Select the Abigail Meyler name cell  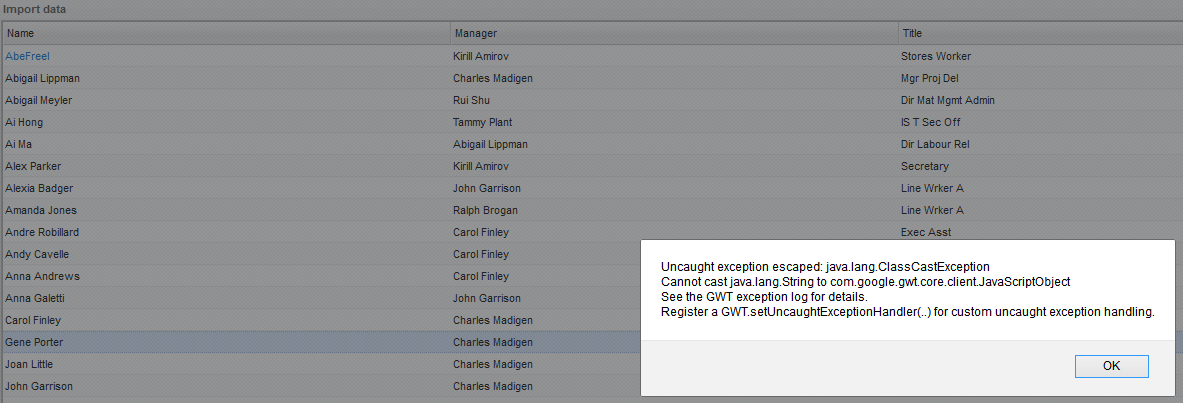[38, 100]
